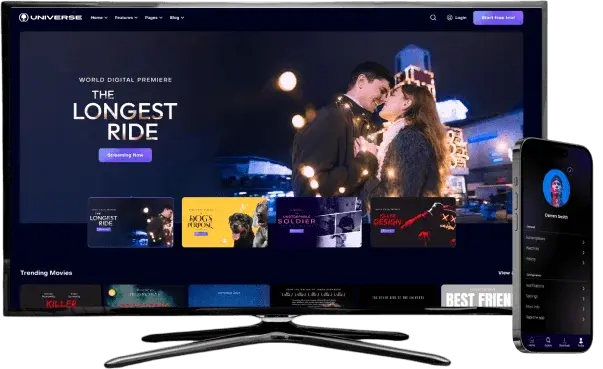Open Settings row chevron on phone
Screen dimensions: 603x369
tap(583, 299)
